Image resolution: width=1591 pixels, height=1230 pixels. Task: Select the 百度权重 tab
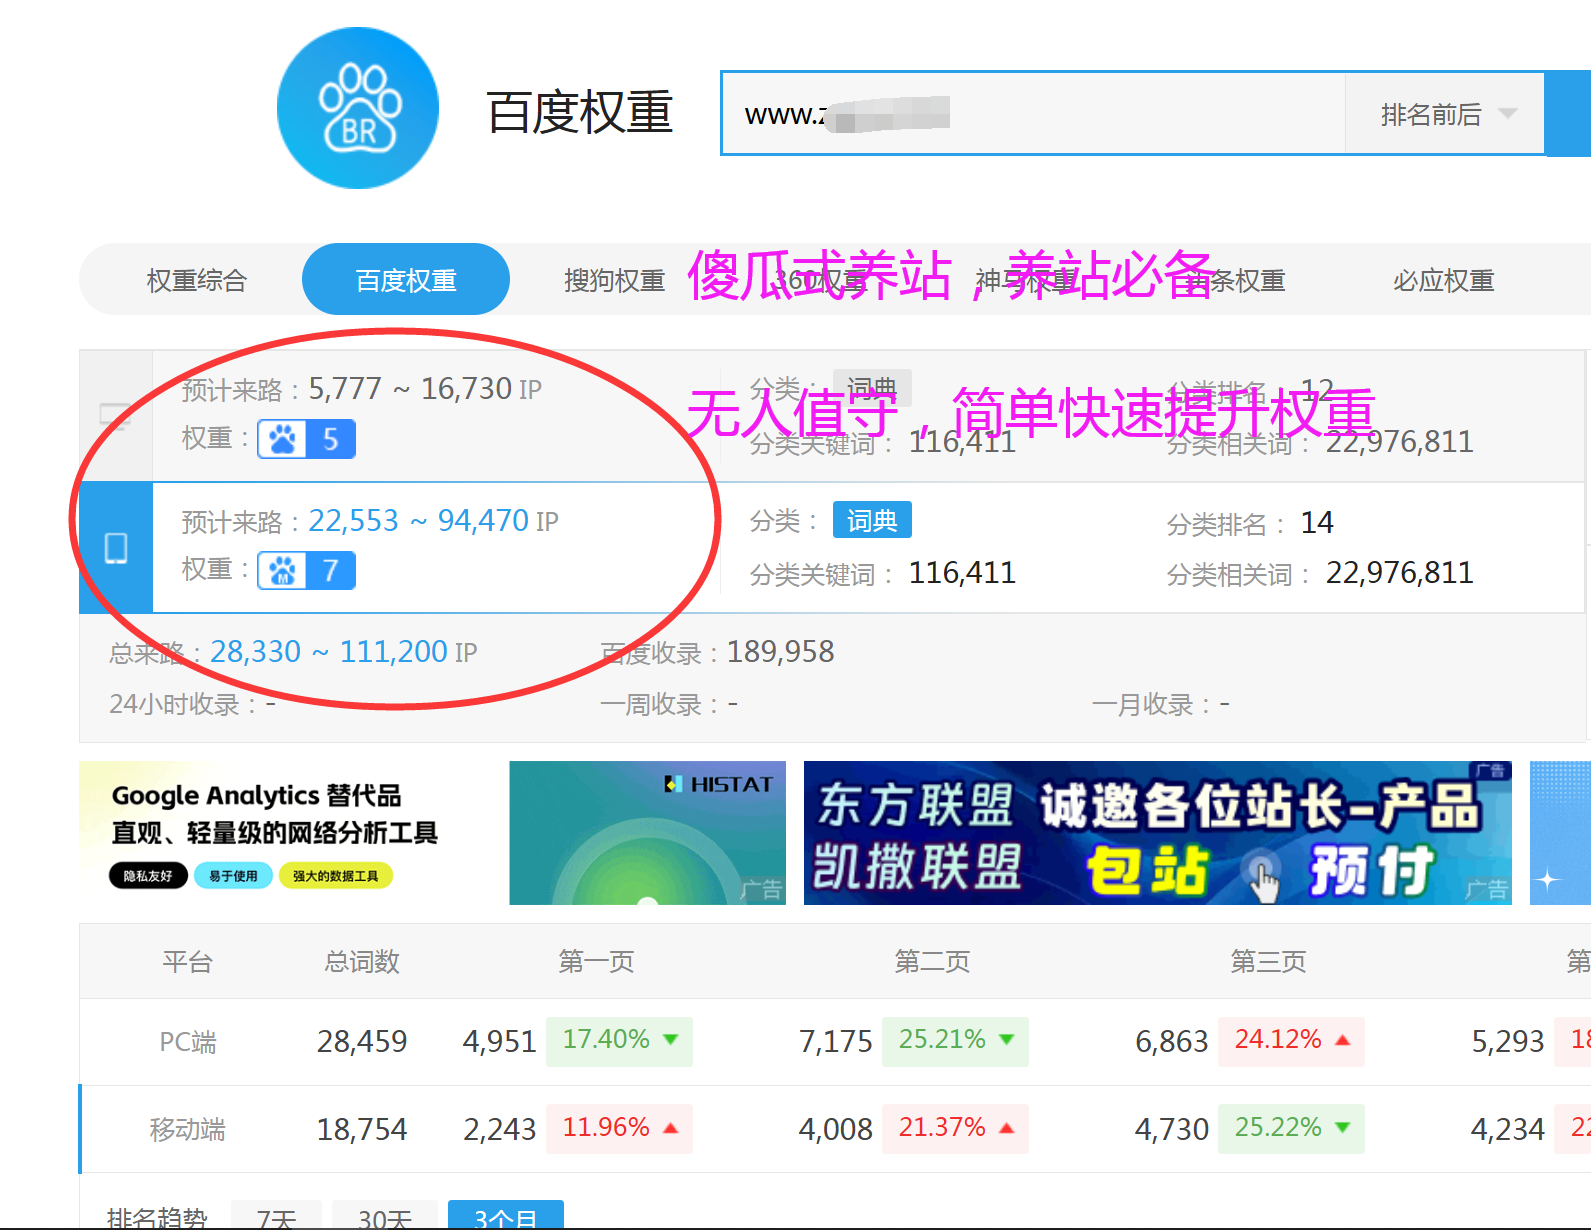click(406, 281)
